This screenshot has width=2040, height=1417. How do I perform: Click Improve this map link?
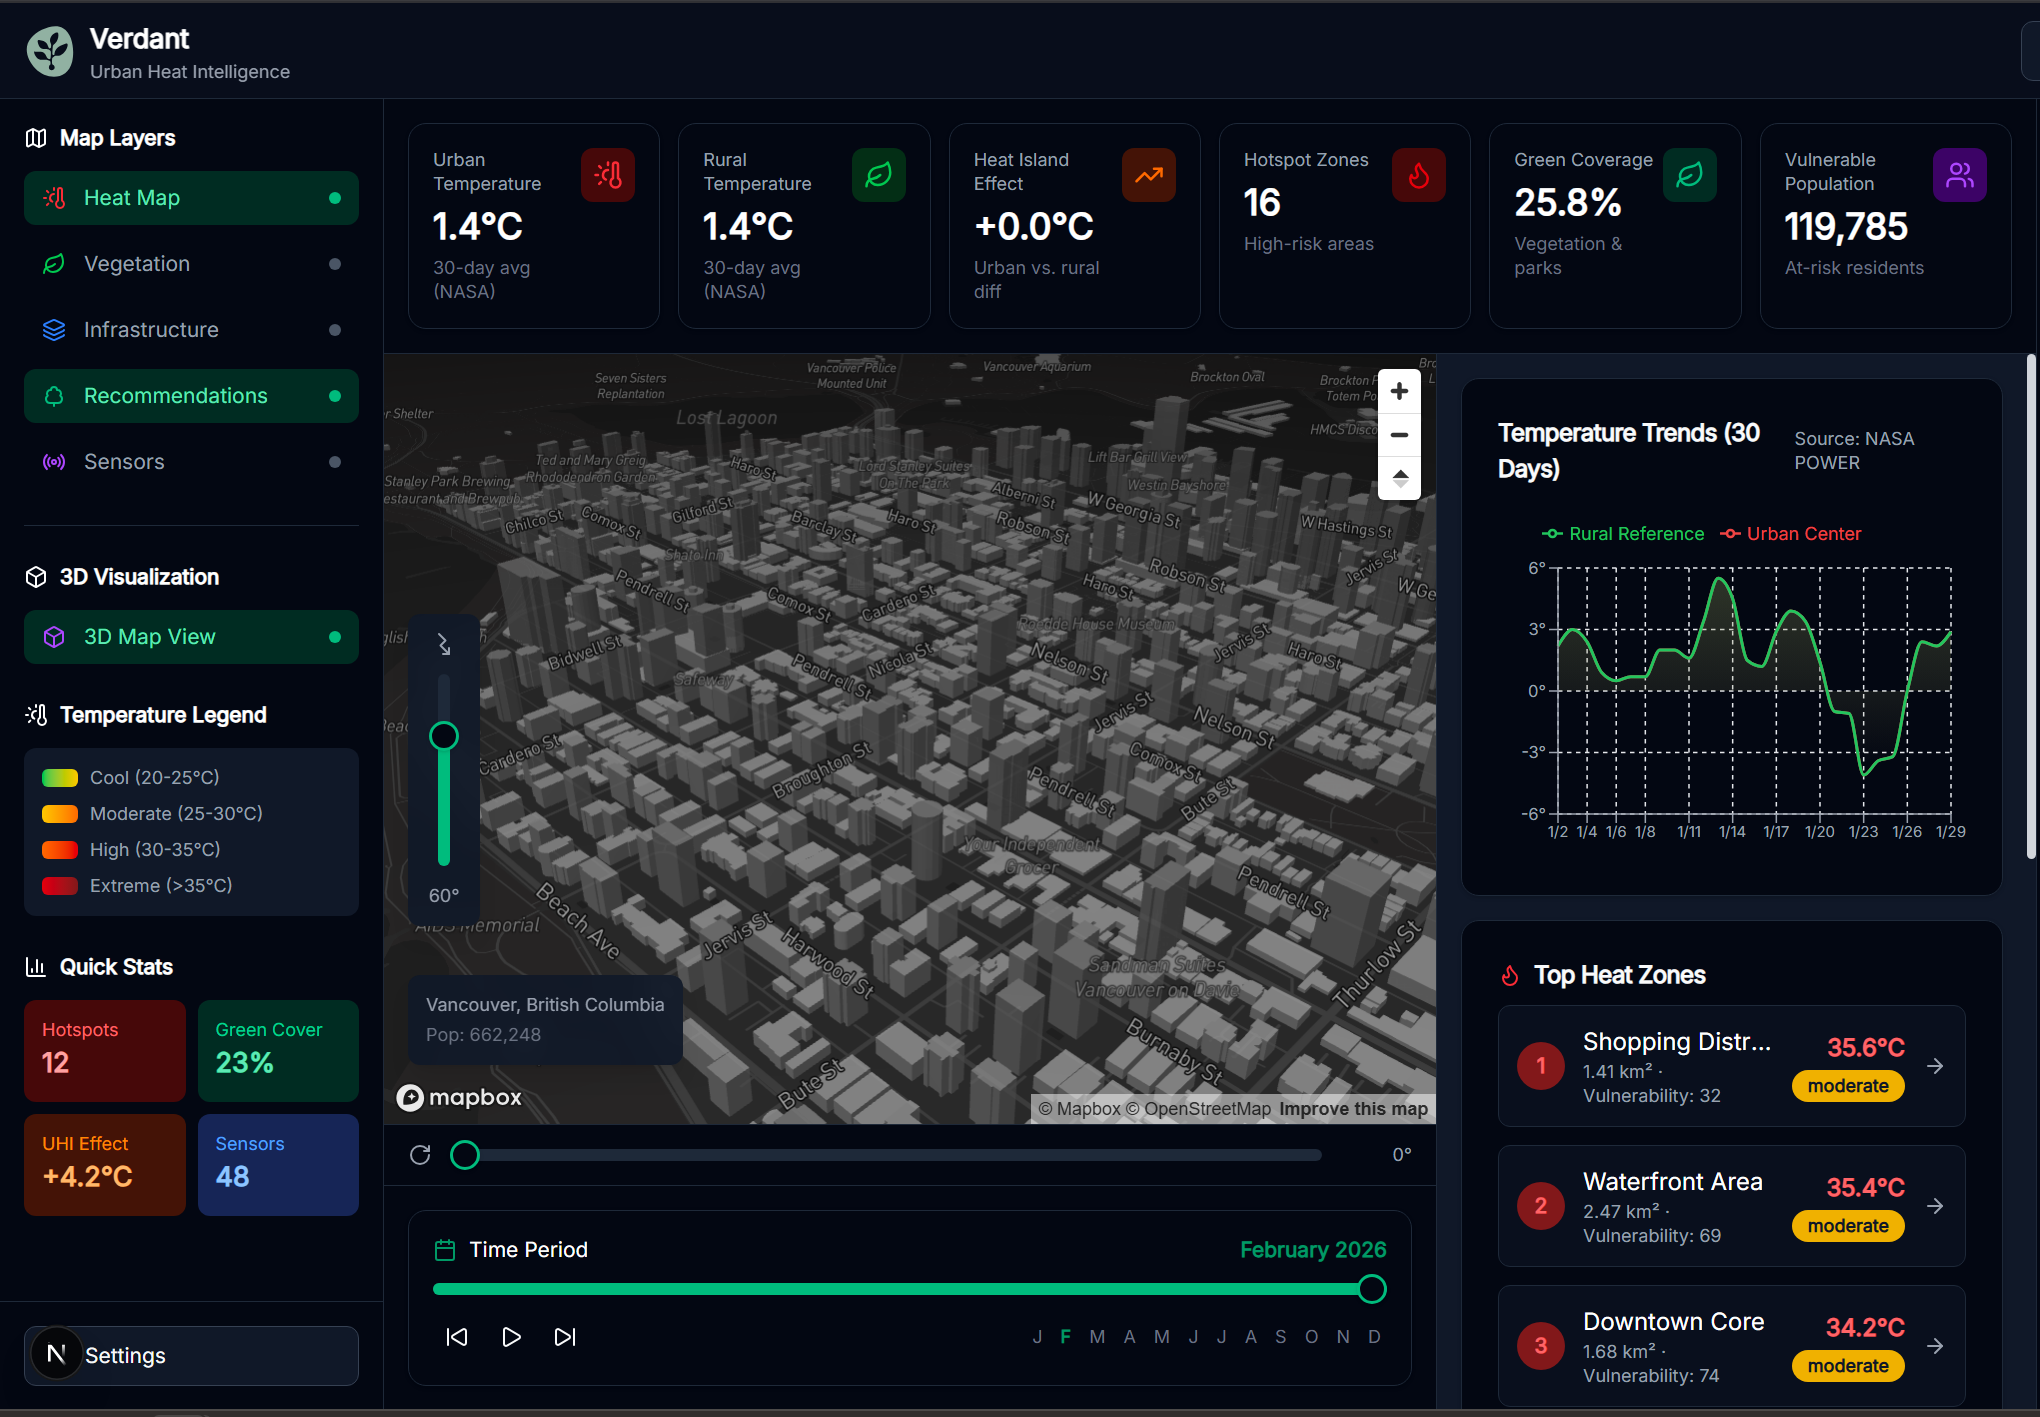point(1353,1109)
